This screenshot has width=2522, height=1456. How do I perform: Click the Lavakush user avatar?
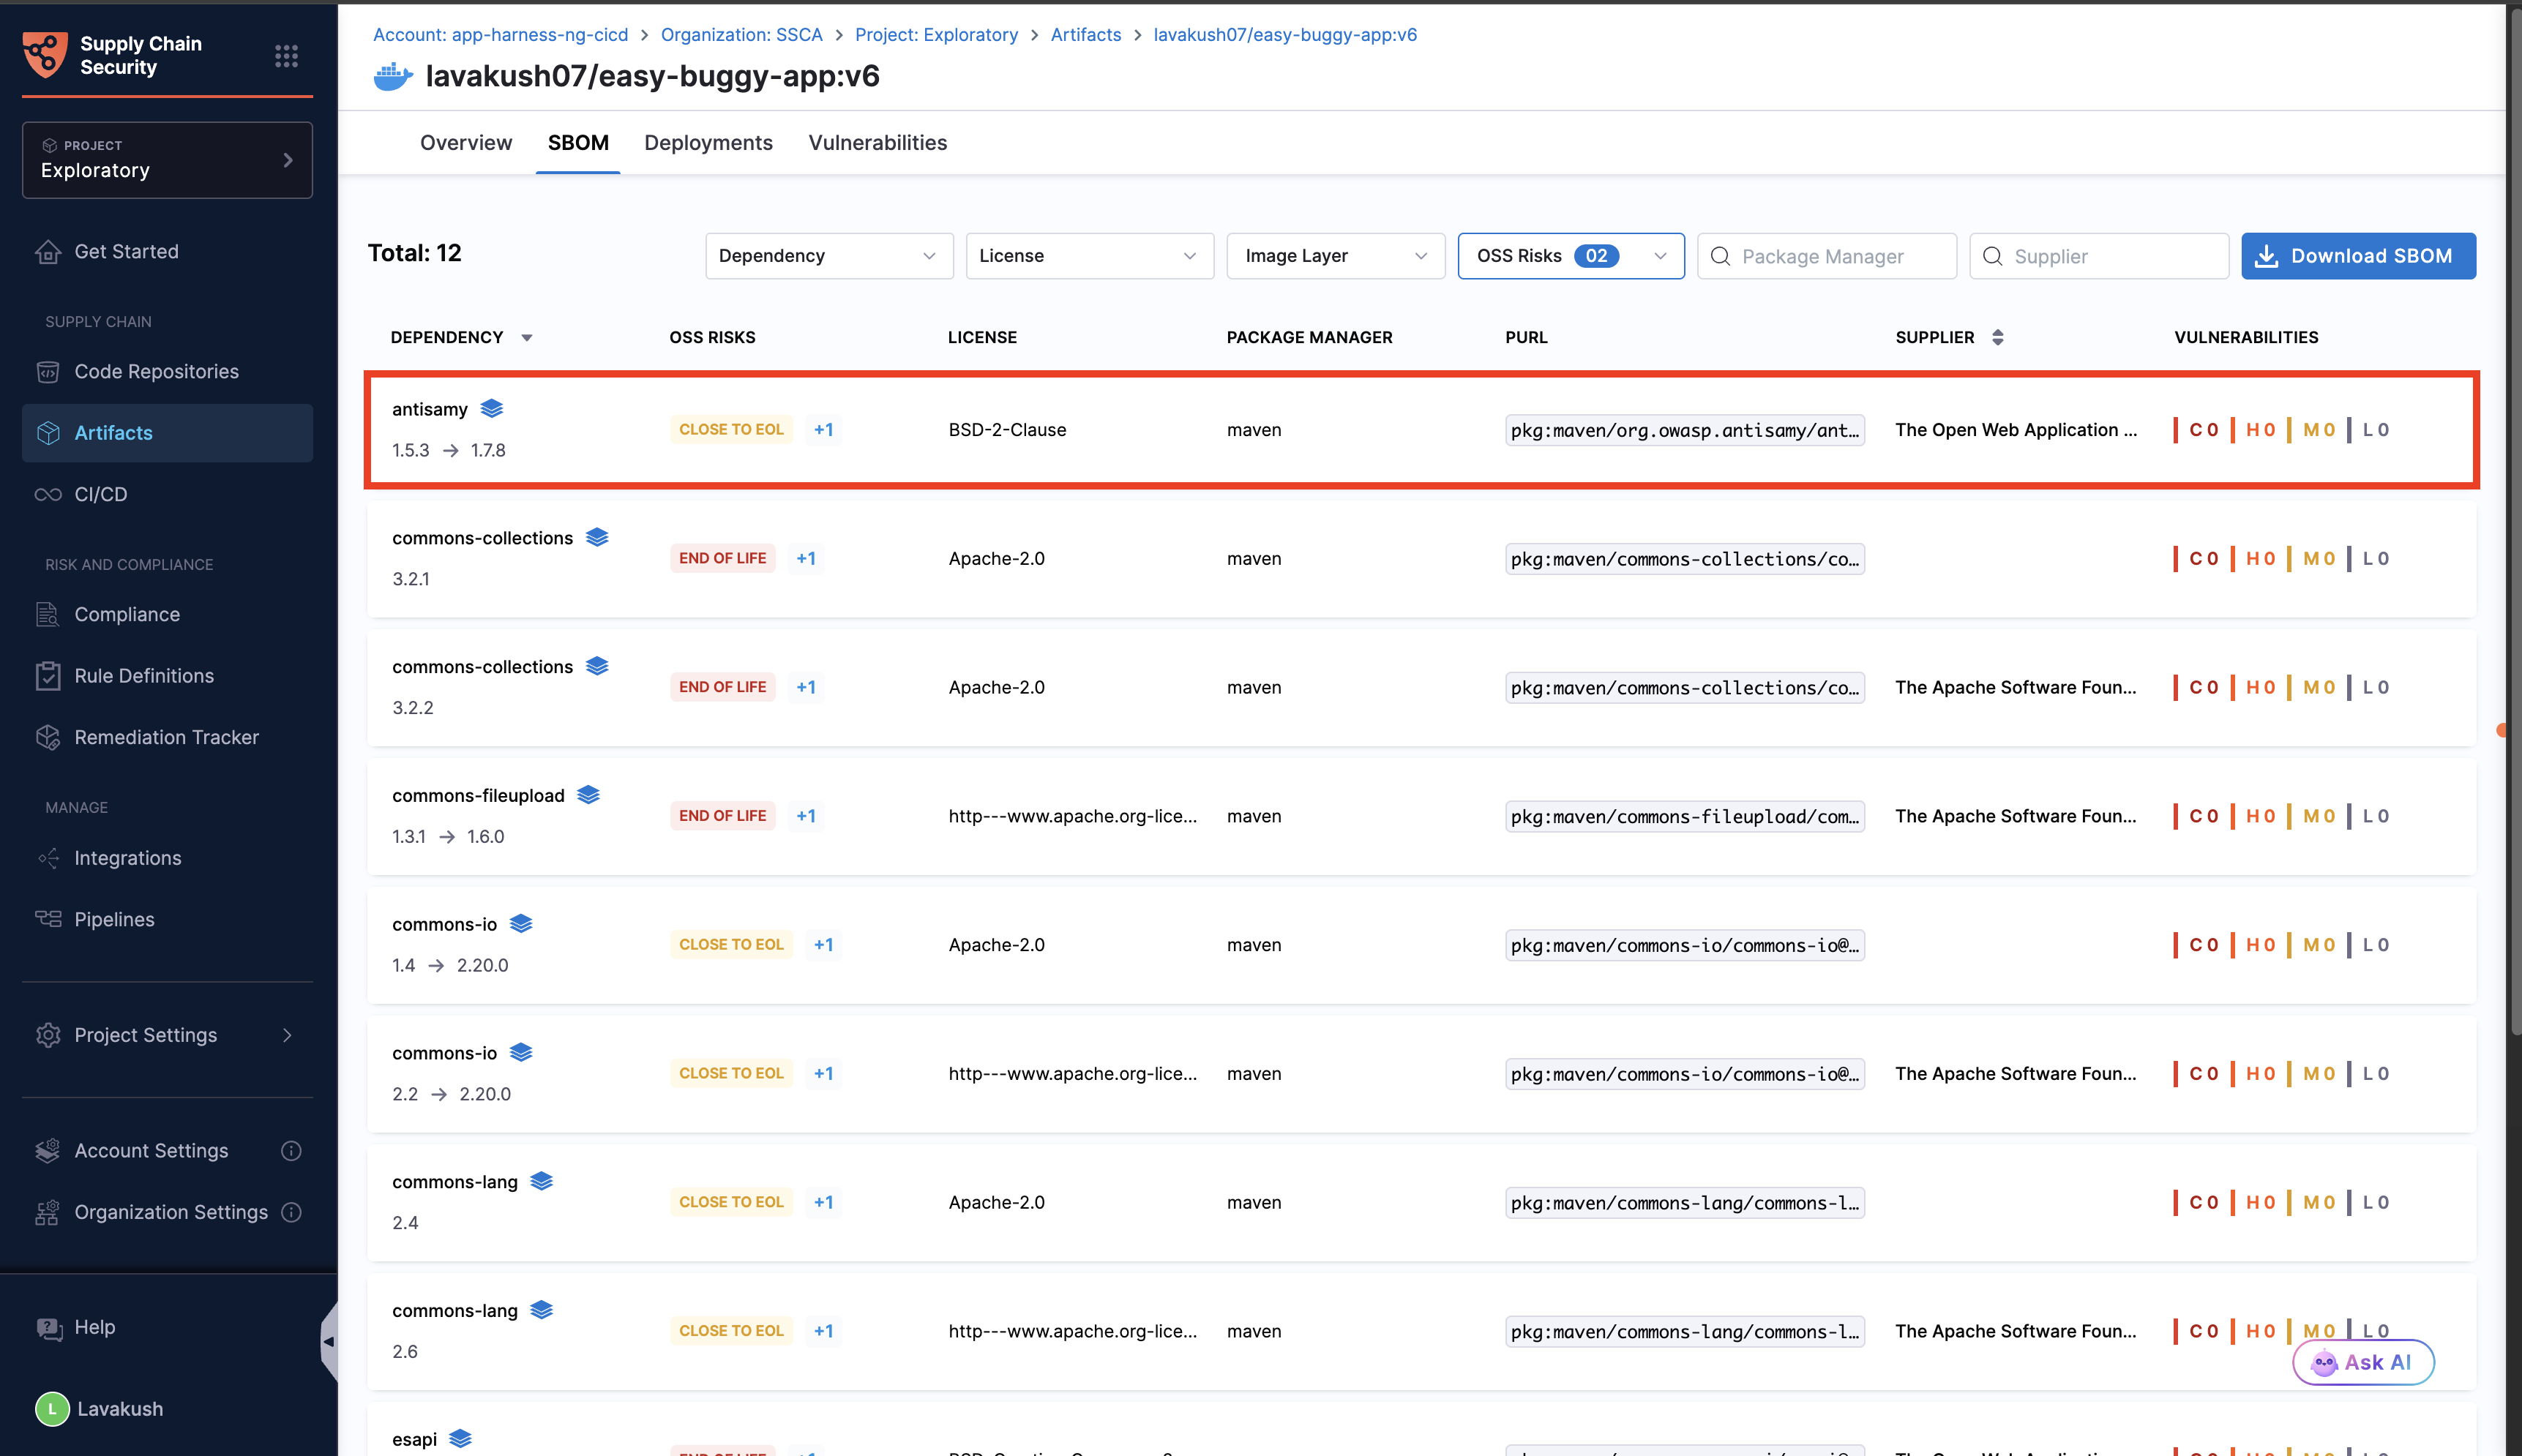(52, 1409)
